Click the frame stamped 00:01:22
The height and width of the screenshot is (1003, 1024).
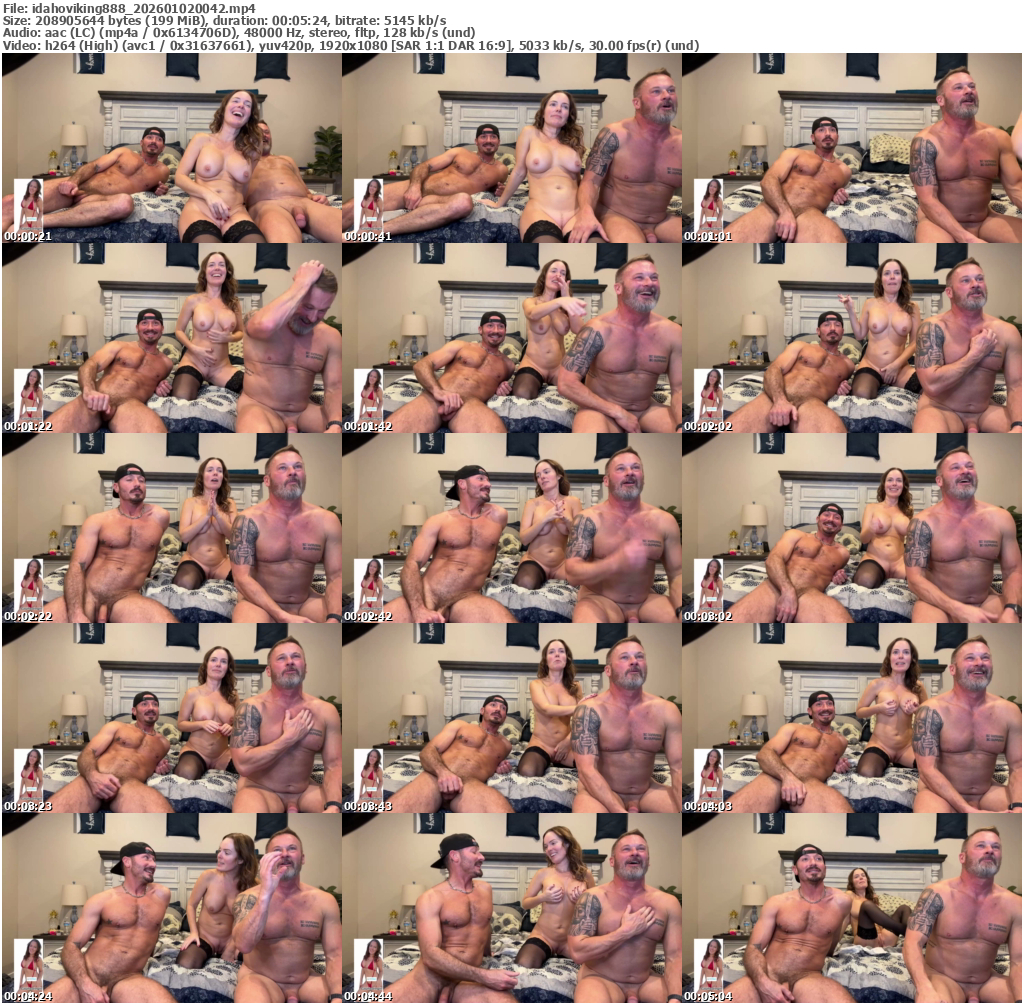click(x=172, y=338)
